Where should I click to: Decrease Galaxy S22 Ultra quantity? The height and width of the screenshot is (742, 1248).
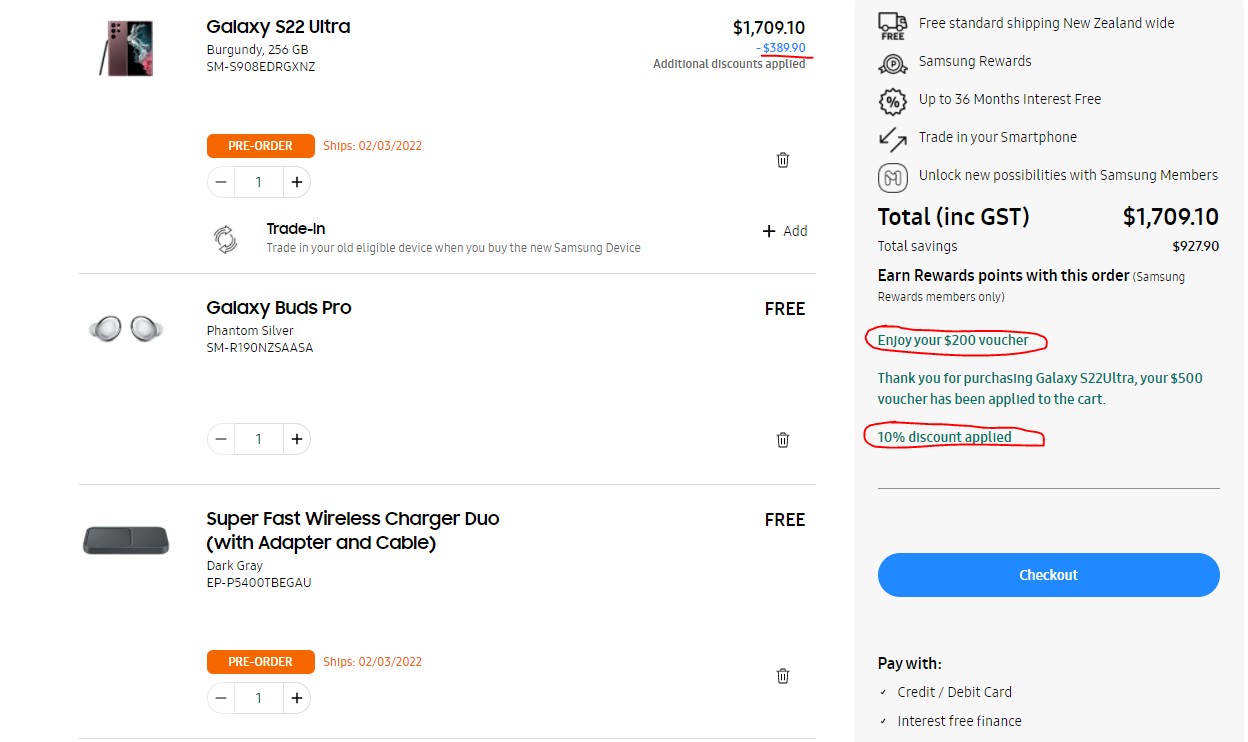point(221,182)
